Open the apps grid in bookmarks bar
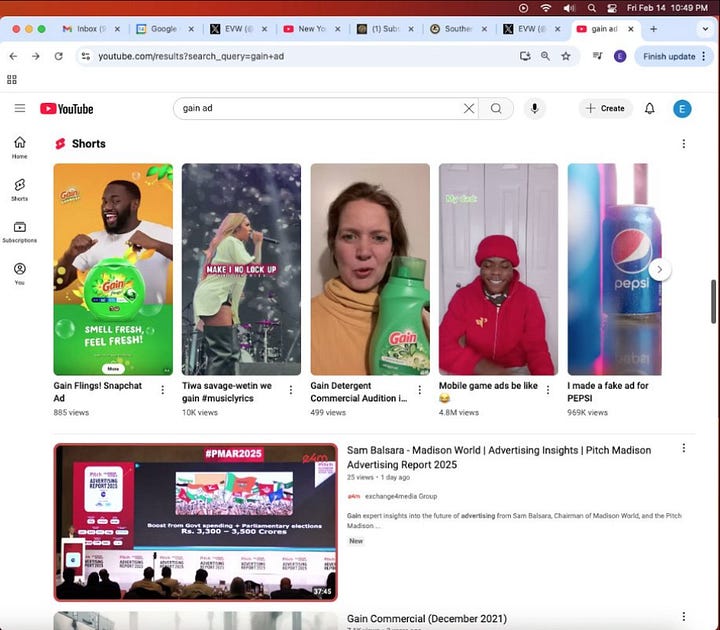Screen dimensions: 720x630 pos(12,79)
